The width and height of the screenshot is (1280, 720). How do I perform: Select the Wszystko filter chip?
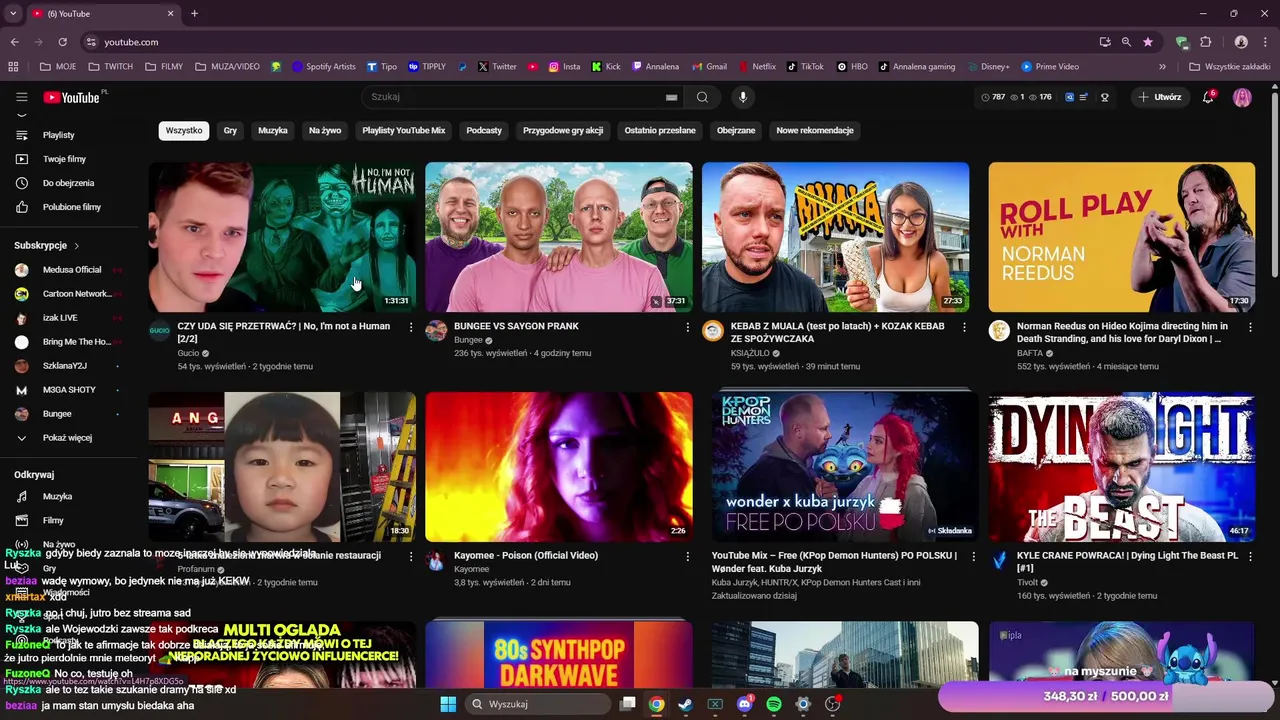pyautogui.click(x=184, y=130)
